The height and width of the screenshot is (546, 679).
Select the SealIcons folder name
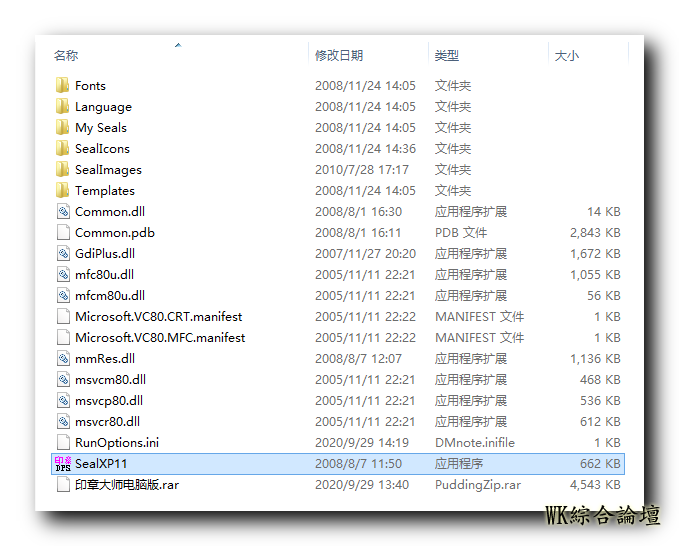point(102,149)
